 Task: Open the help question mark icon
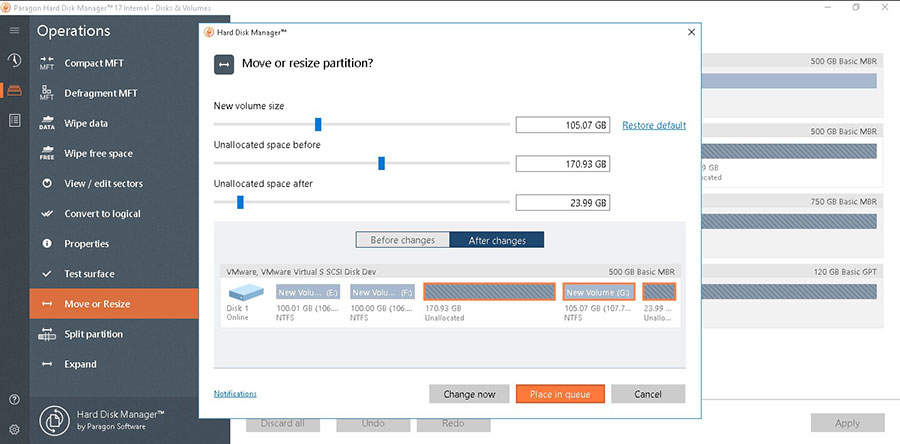(x=14, y=399)
